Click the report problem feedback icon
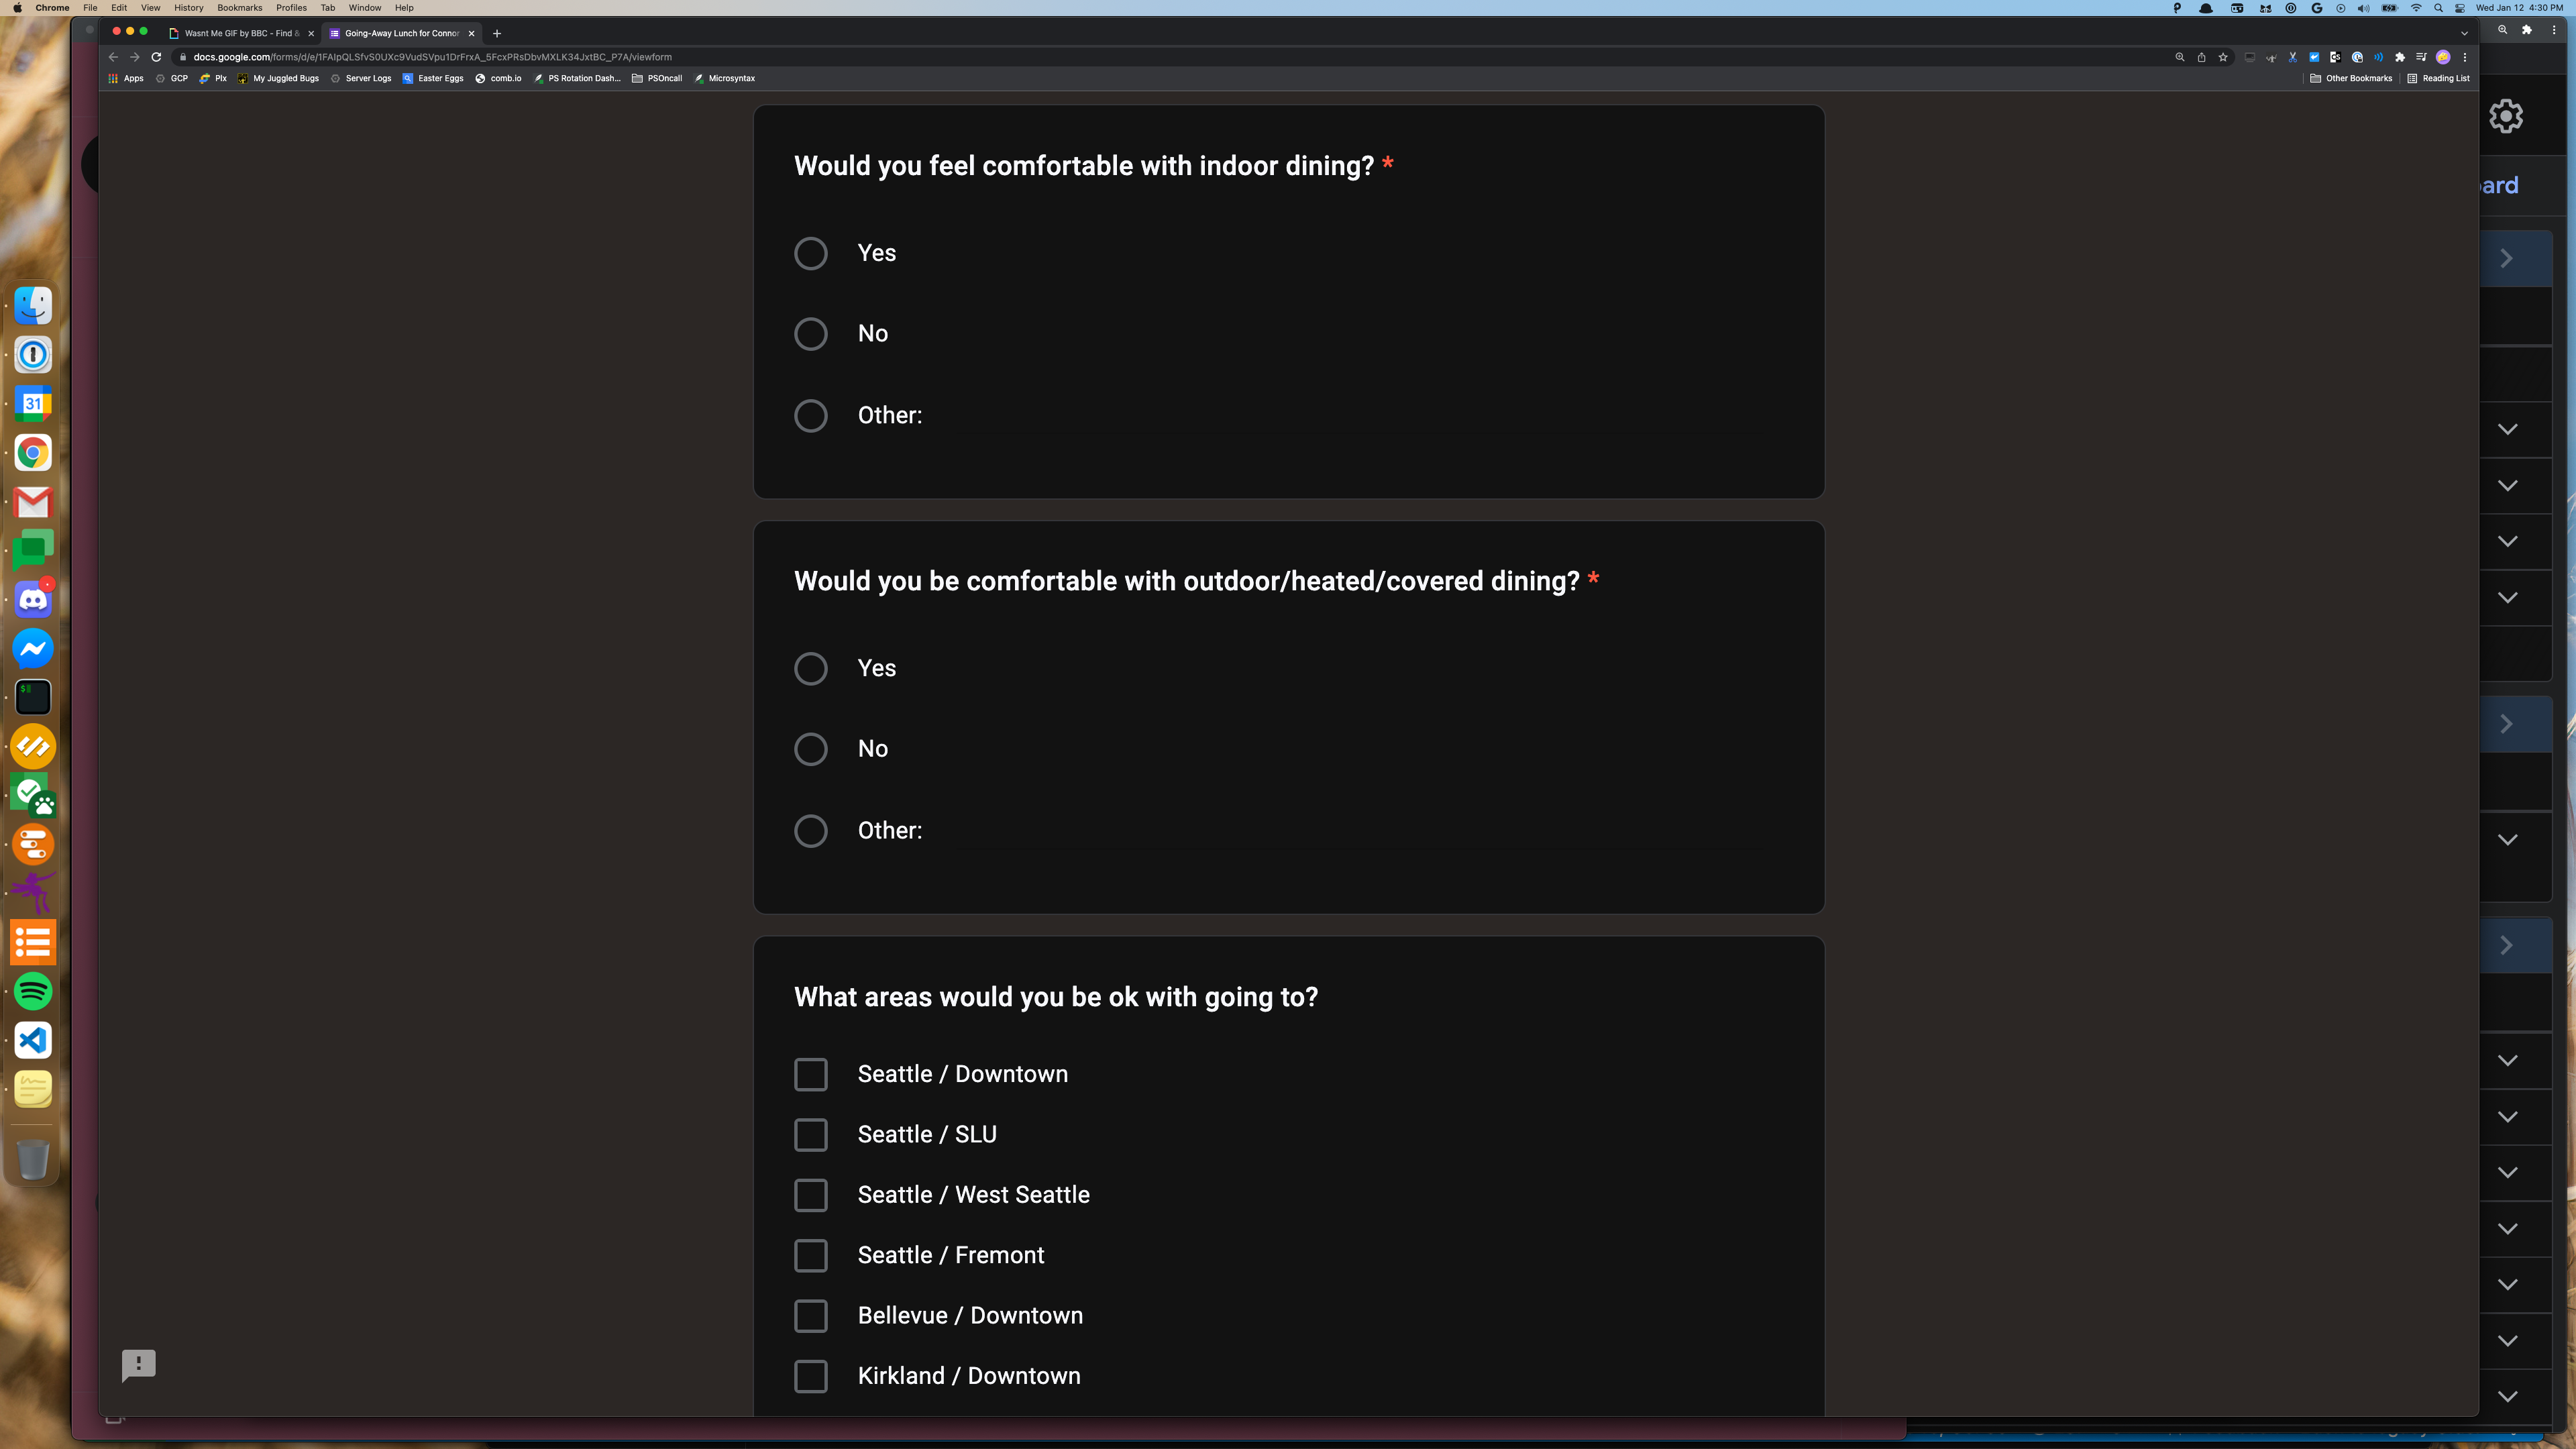Viewport: 2576px width, 1449px height. (138, 1365)
